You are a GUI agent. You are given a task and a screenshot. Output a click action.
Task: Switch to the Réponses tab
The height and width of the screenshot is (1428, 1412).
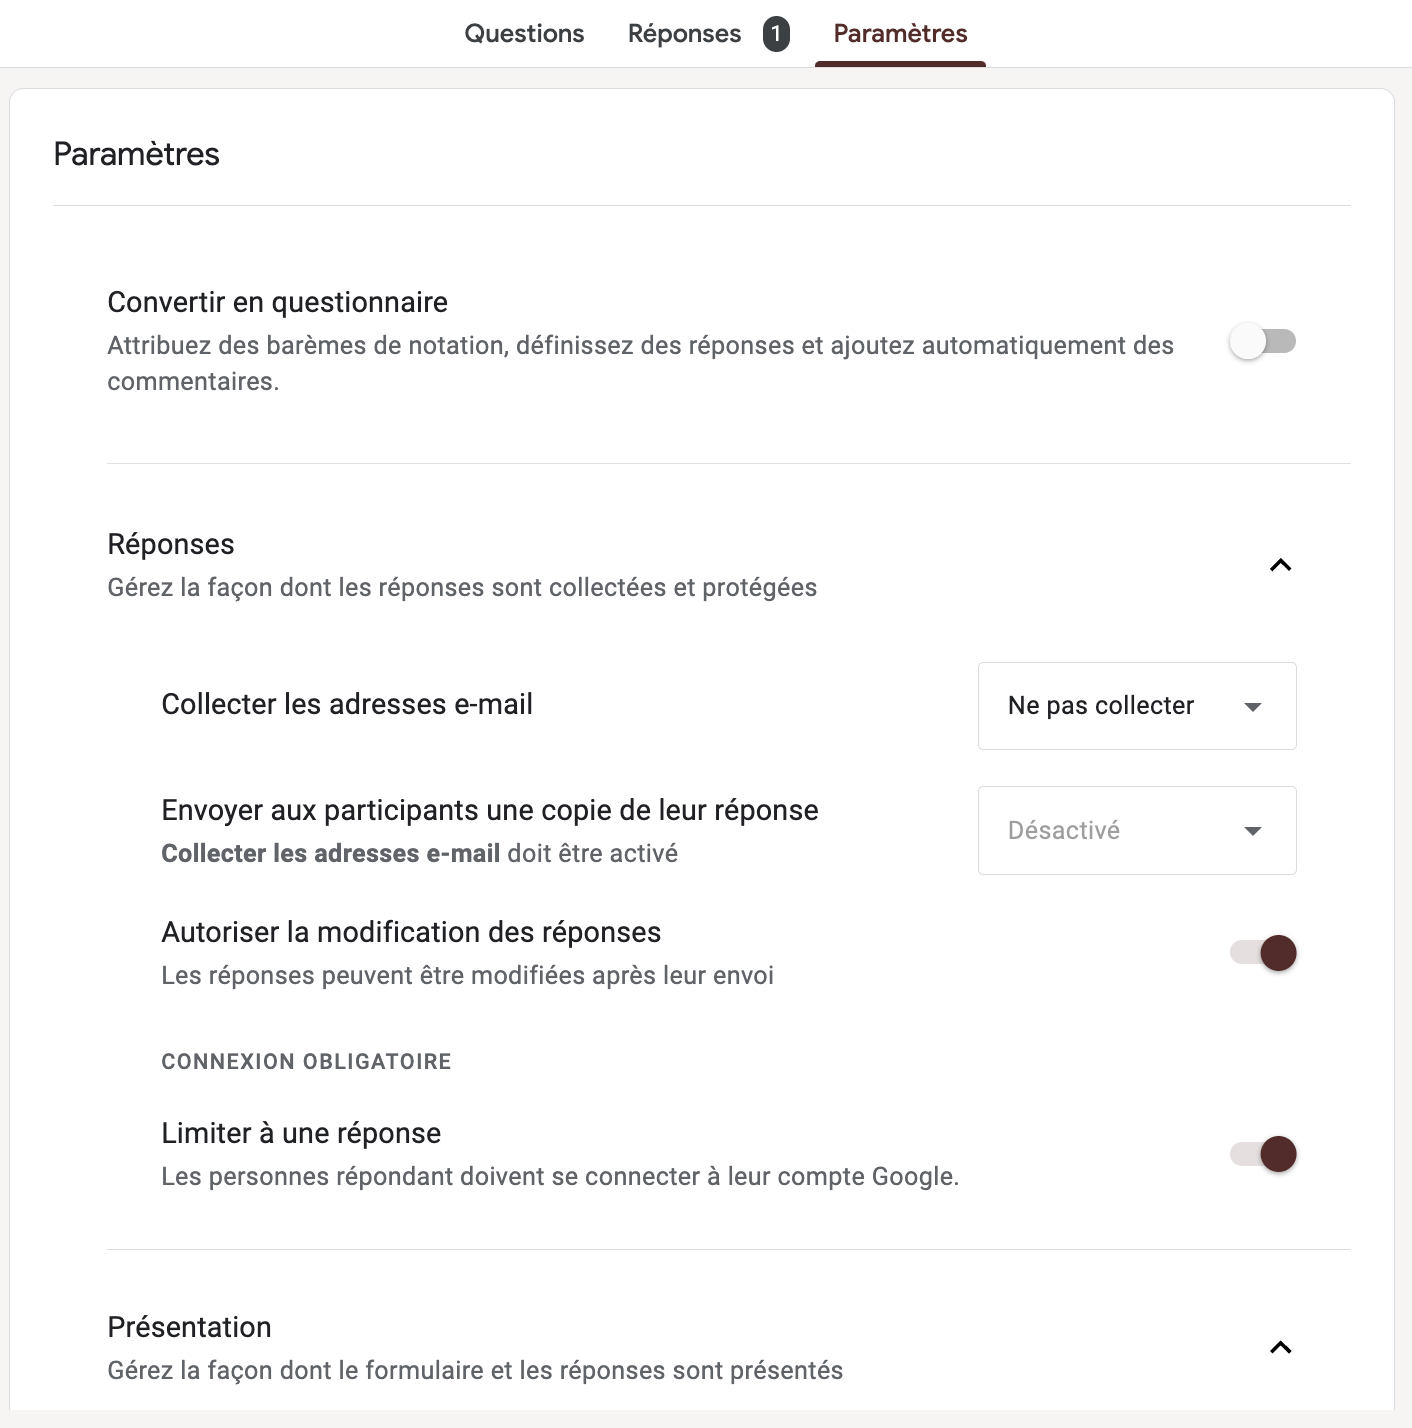point(684,33)
